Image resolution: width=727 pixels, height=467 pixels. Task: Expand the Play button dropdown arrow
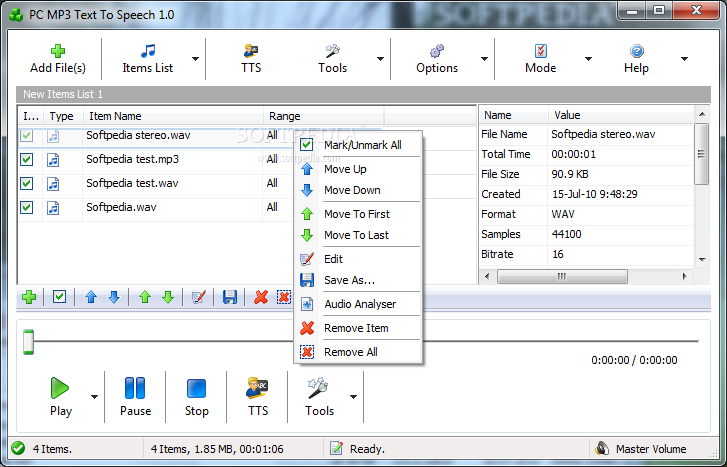pyautogui.click(x=95, y=397)
